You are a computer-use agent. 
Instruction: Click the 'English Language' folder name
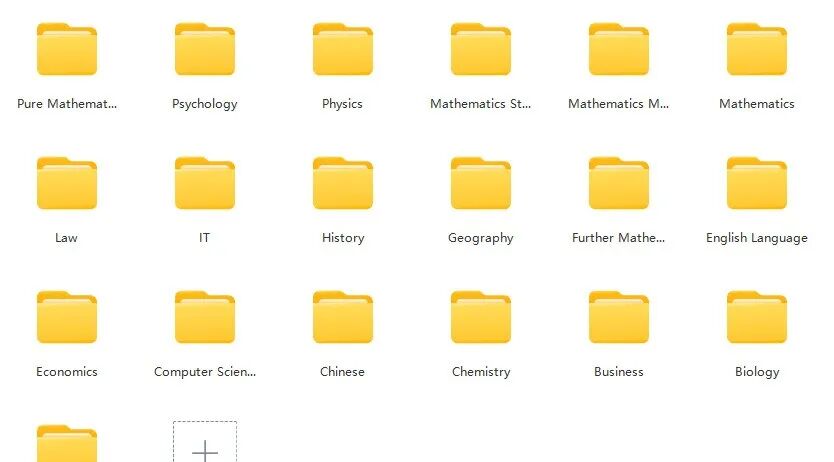[x=757, y=238]
